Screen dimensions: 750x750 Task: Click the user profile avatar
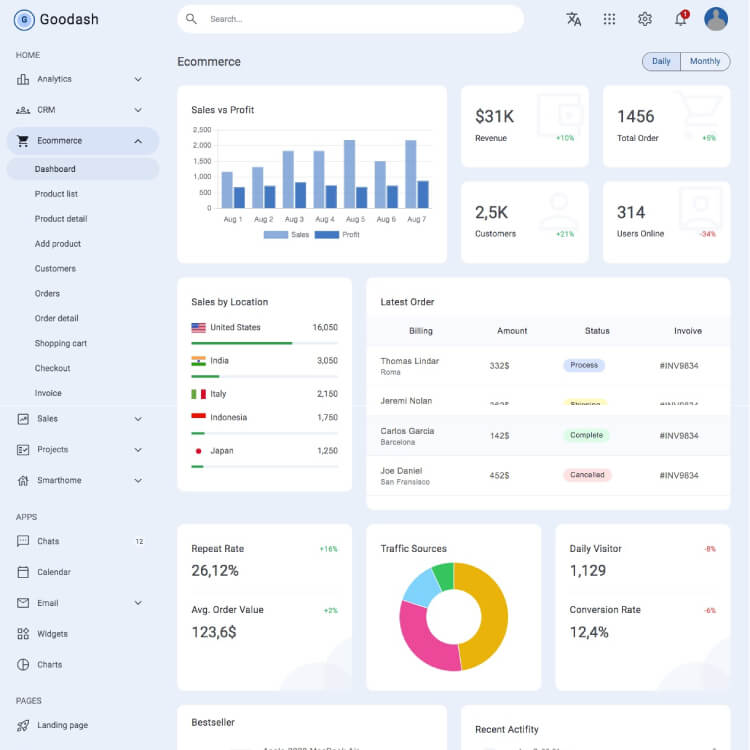click(x=716, y=19)
